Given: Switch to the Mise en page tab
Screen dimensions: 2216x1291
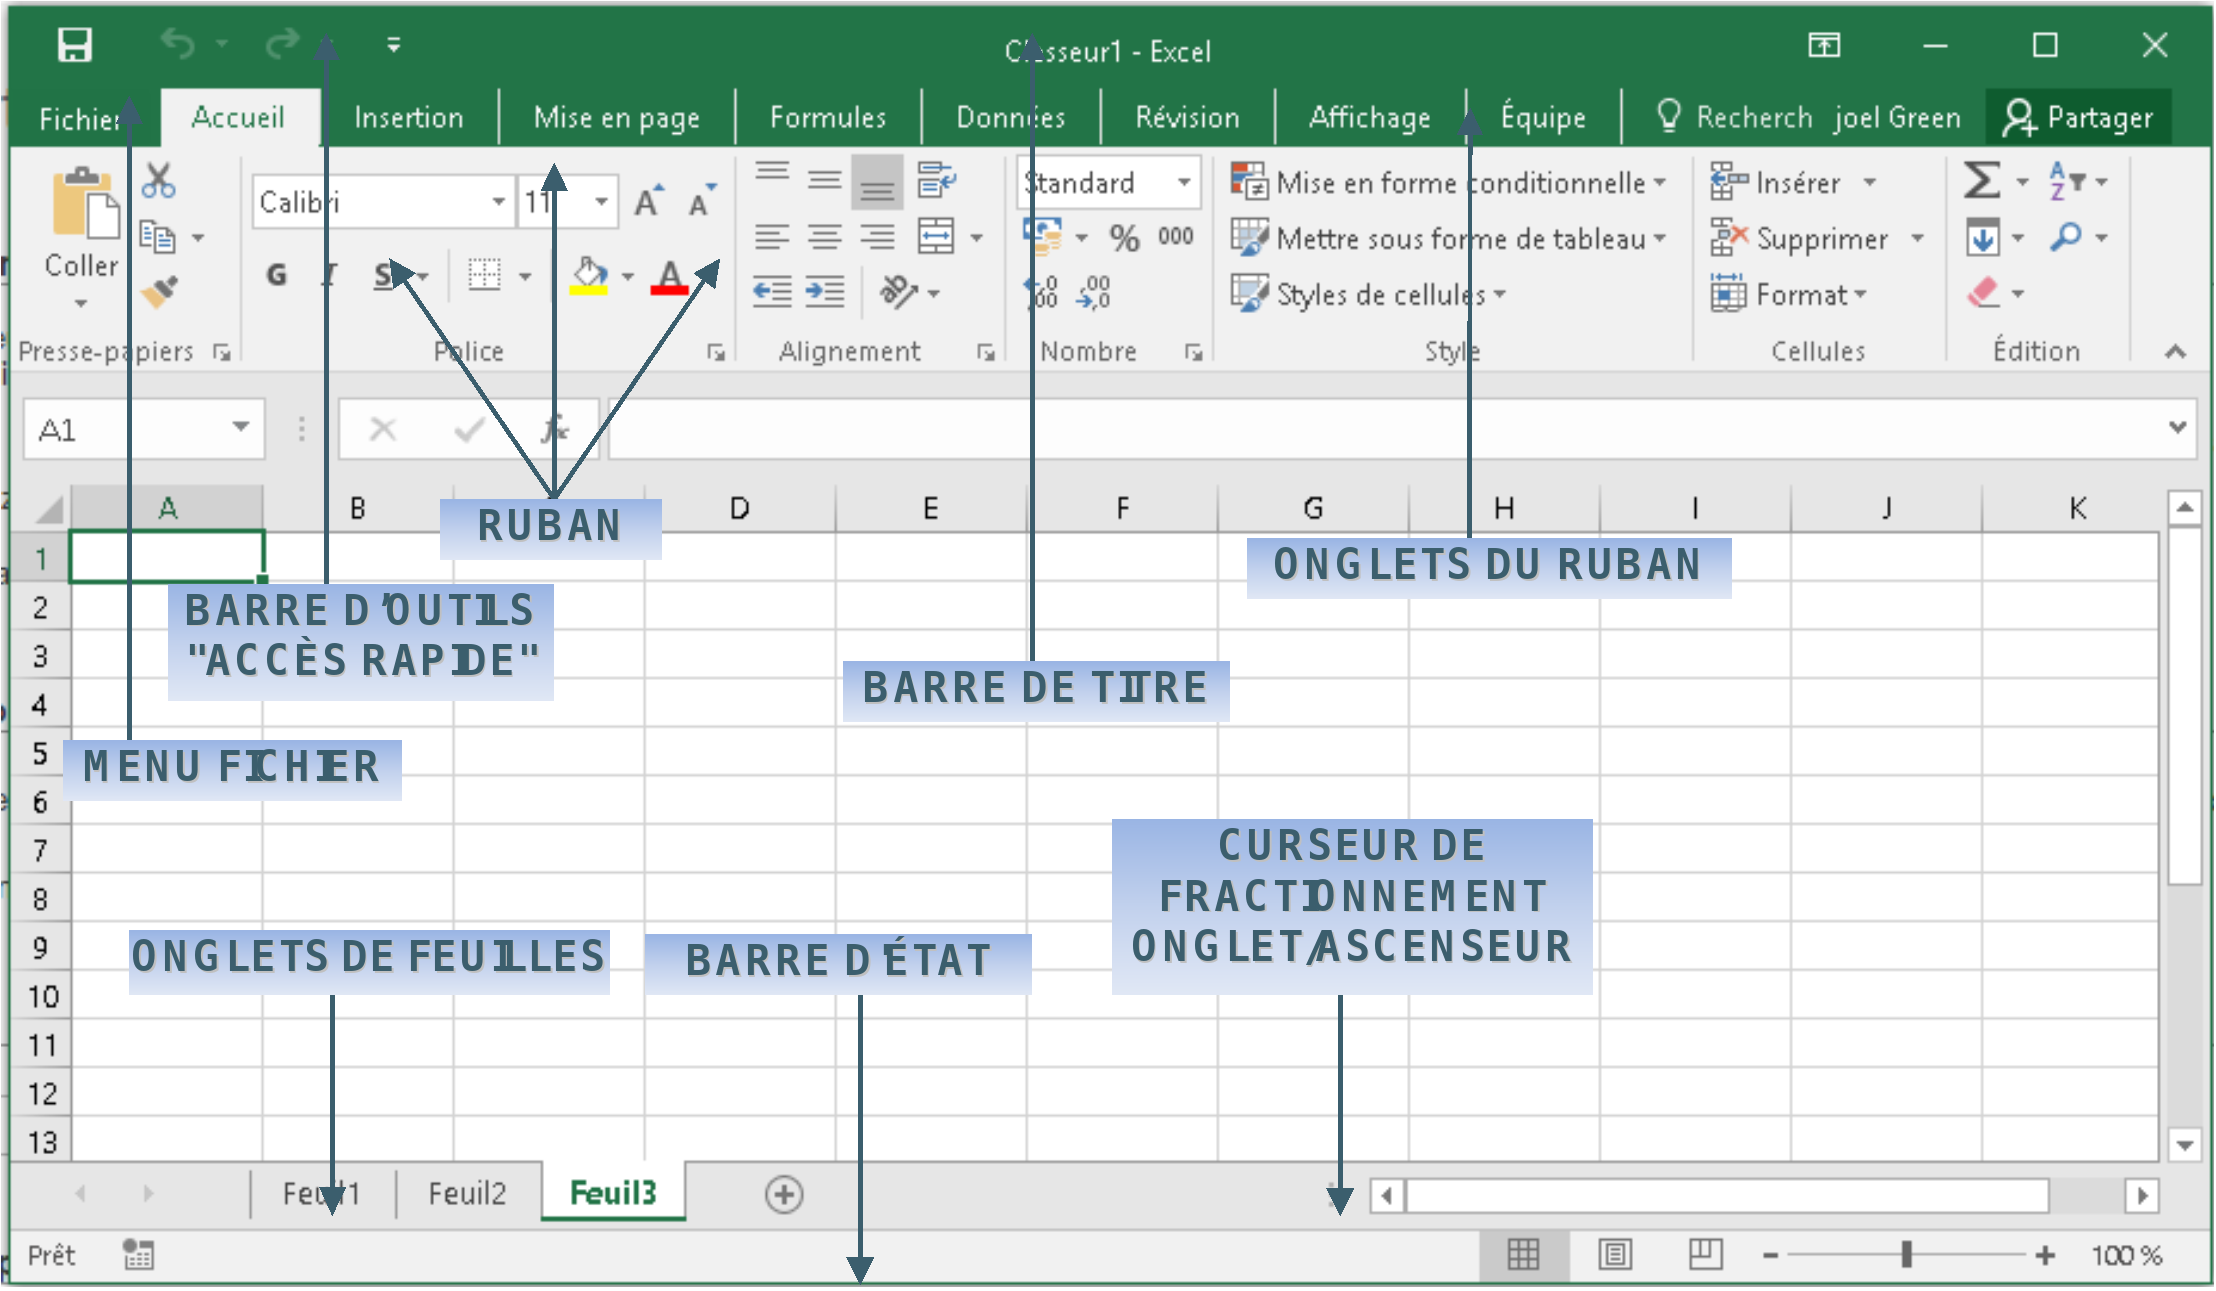Looking at the screenshot, I should pyautogui.click(x=617, y=118).
